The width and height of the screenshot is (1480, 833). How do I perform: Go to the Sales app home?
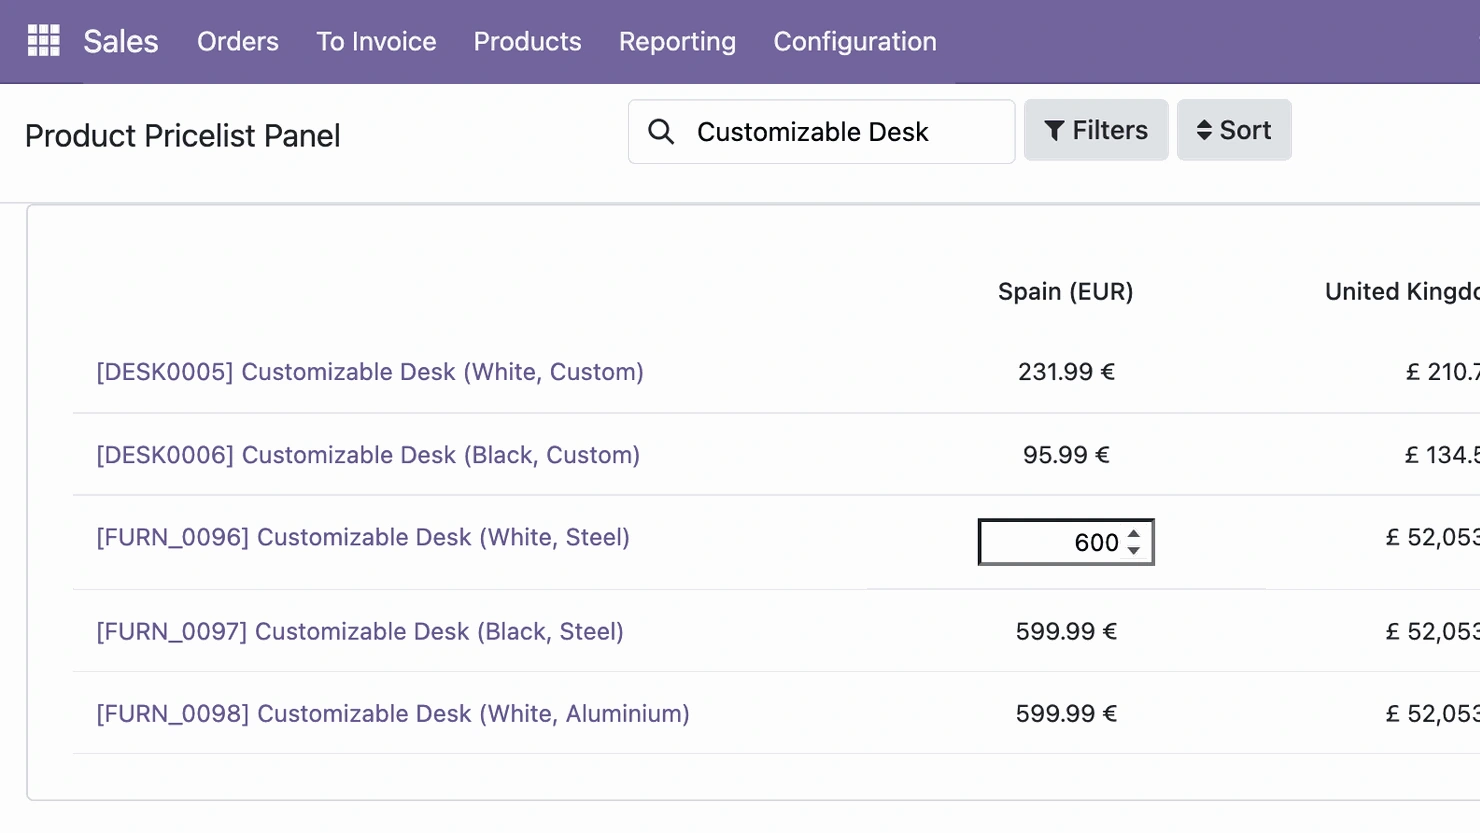(x=120, y=42)
